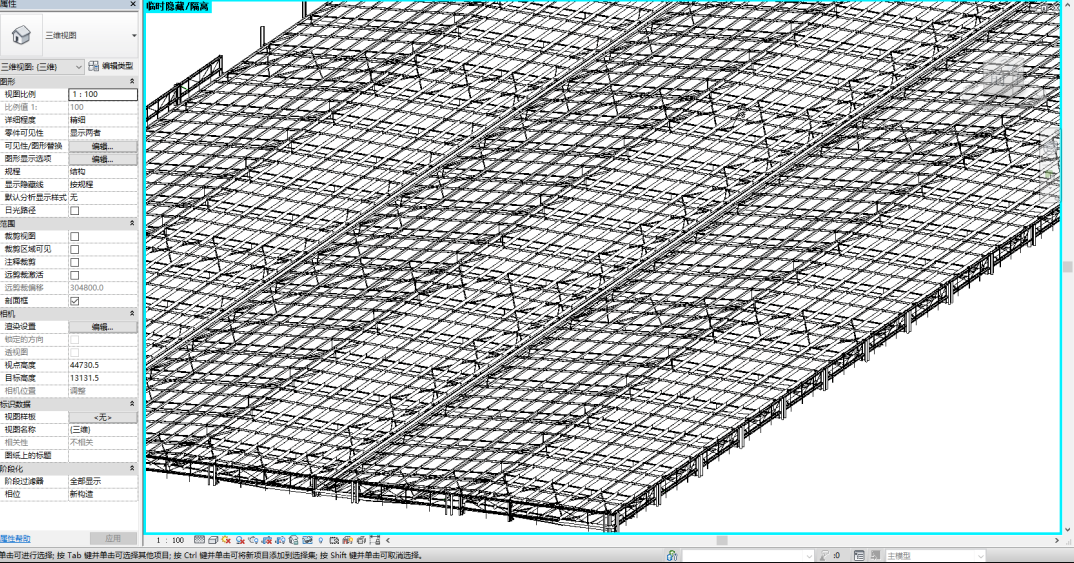Click the horizontal scrollbar thumb below the view

(x=721, y=540)
